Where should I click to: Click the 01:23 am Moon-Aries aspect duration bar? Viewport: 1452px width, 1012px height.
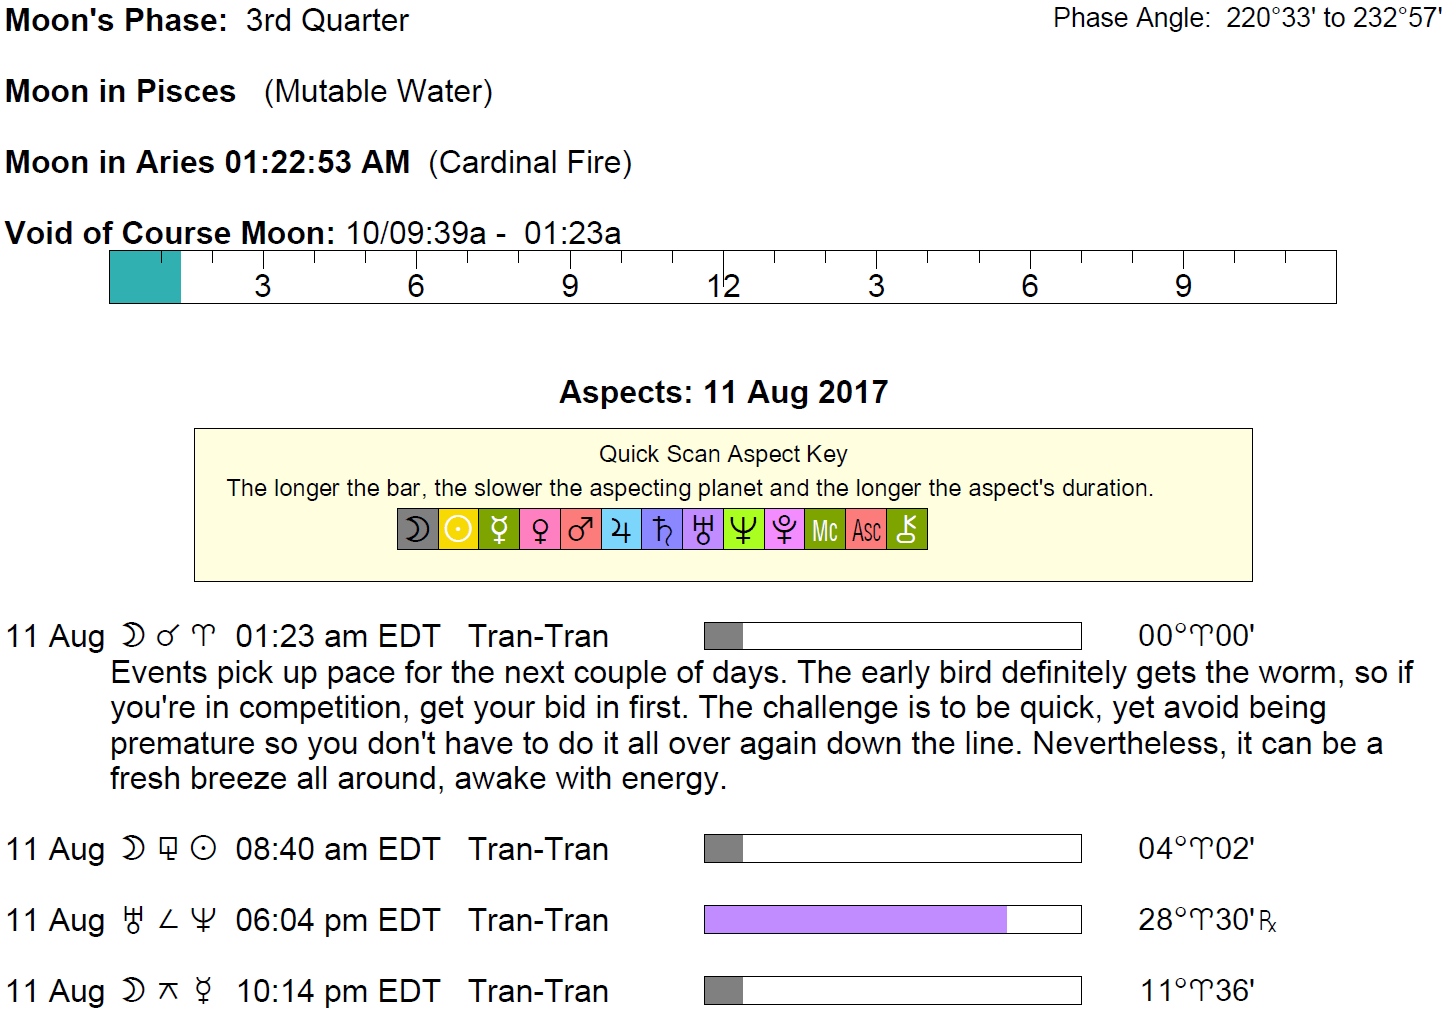(x=892, y=636)
